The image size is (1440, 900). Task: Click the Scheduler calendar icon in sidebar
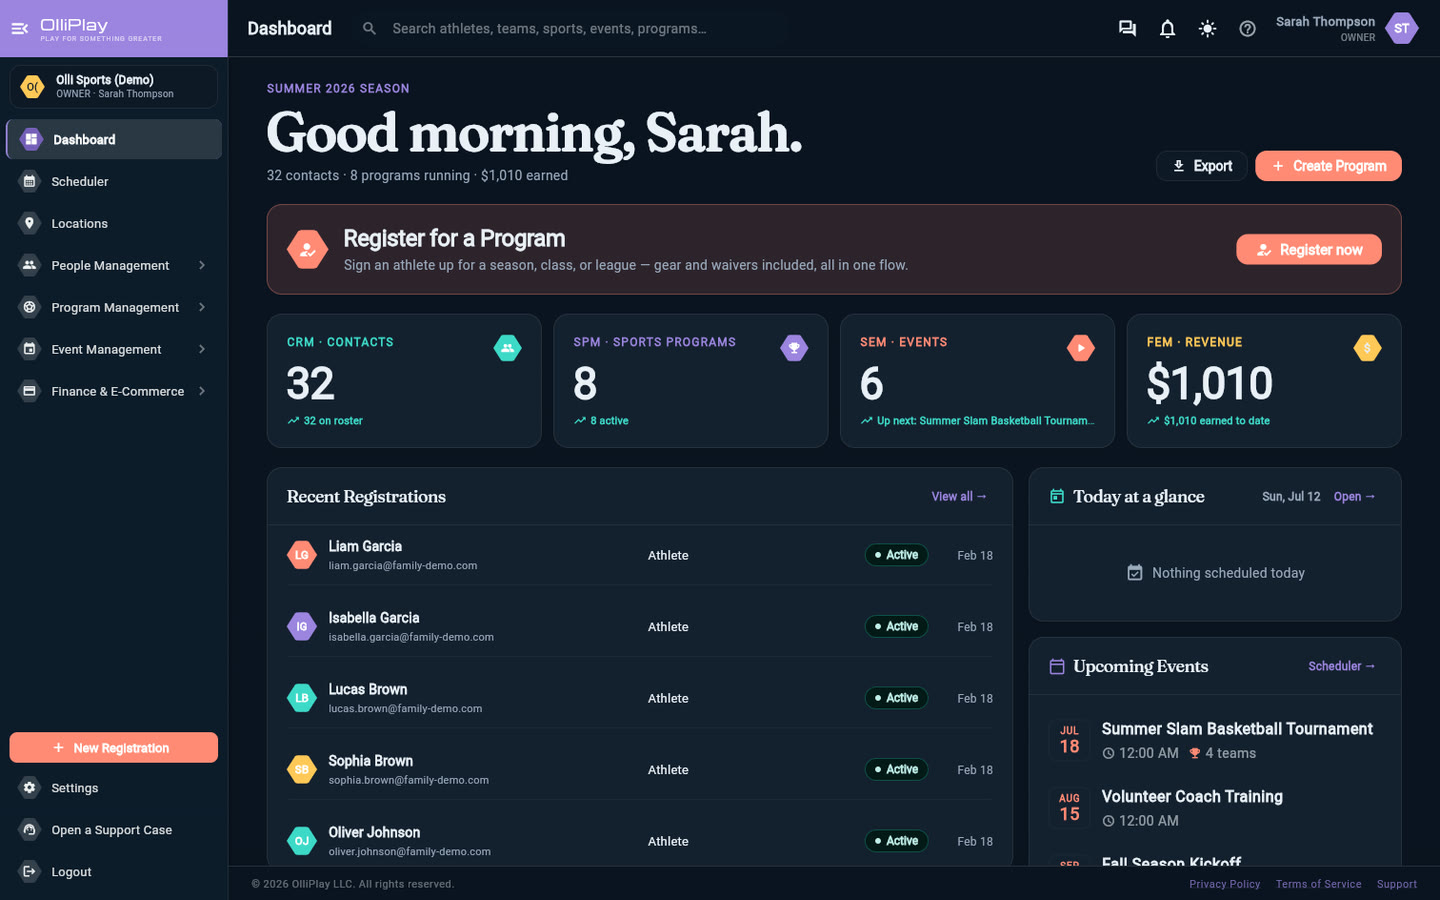(x=29, y=181)
